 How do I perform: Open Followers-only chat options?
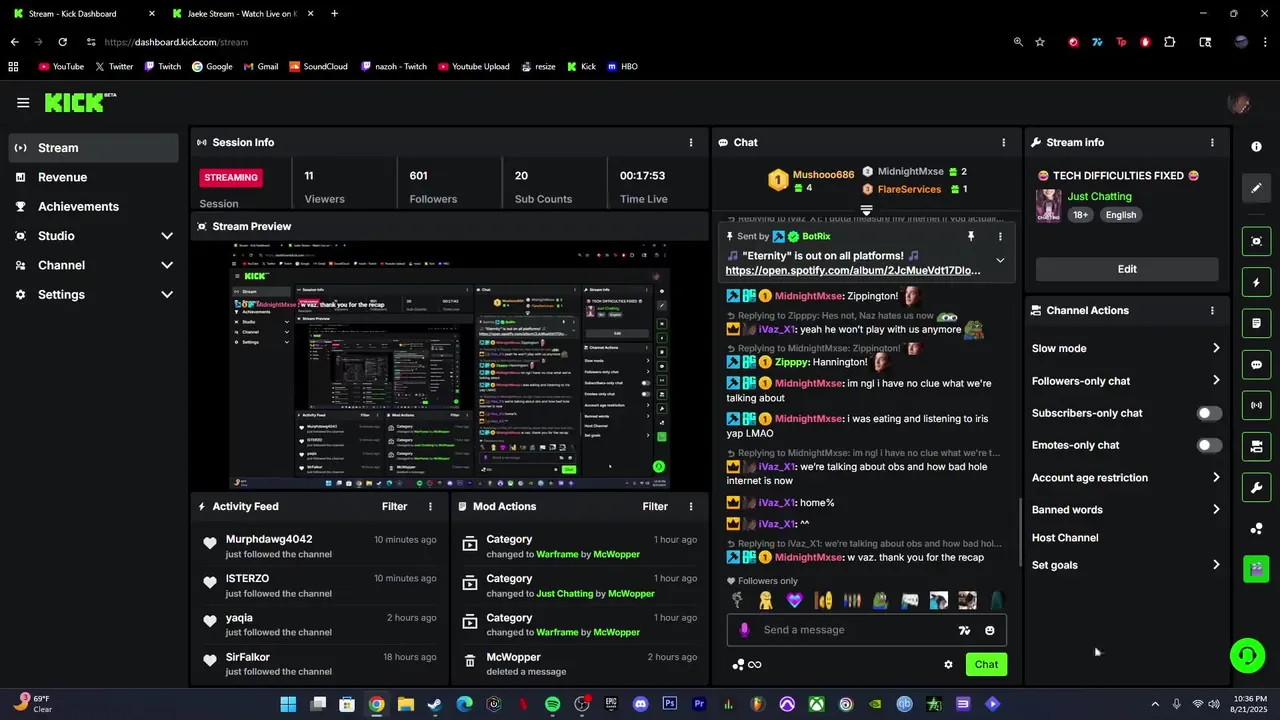click(x=1127, y=381)
